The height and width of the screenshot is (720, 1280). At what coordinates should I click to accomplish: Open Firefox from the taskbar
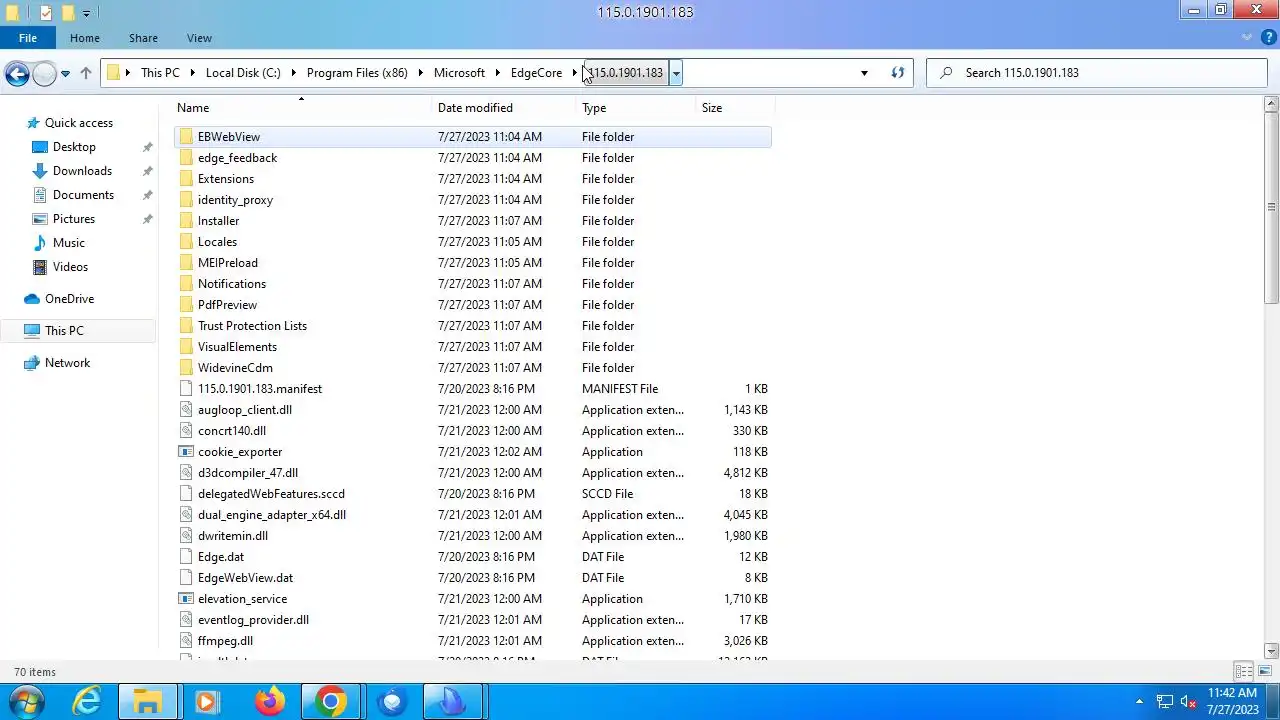pos(269,702)
